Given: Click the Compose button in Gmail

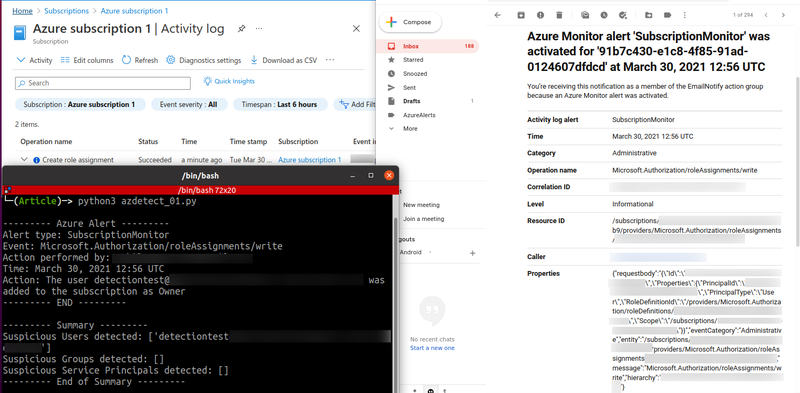Looking at the screenshot, I should pyautogui.click(x=410, y=22).
